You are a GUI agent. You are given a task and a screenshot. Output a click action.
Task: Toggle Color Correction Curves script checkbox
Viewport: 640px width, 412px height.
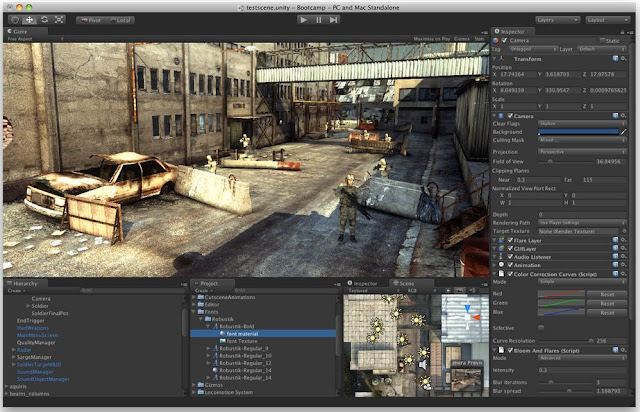[510, 274]
